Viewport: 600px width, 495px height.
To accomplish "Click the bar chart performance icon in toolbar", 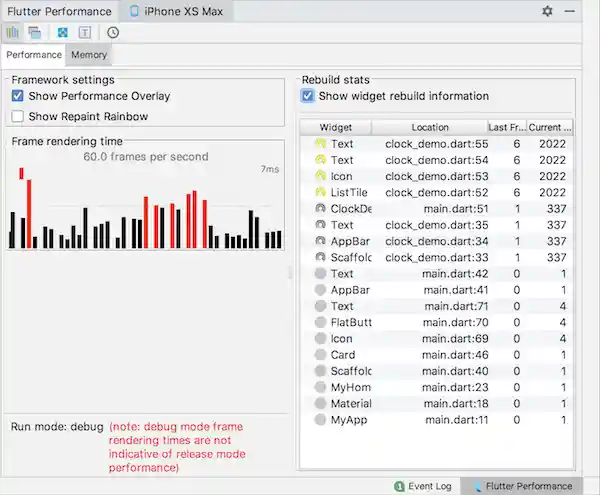I will click(x=13, y=33).
